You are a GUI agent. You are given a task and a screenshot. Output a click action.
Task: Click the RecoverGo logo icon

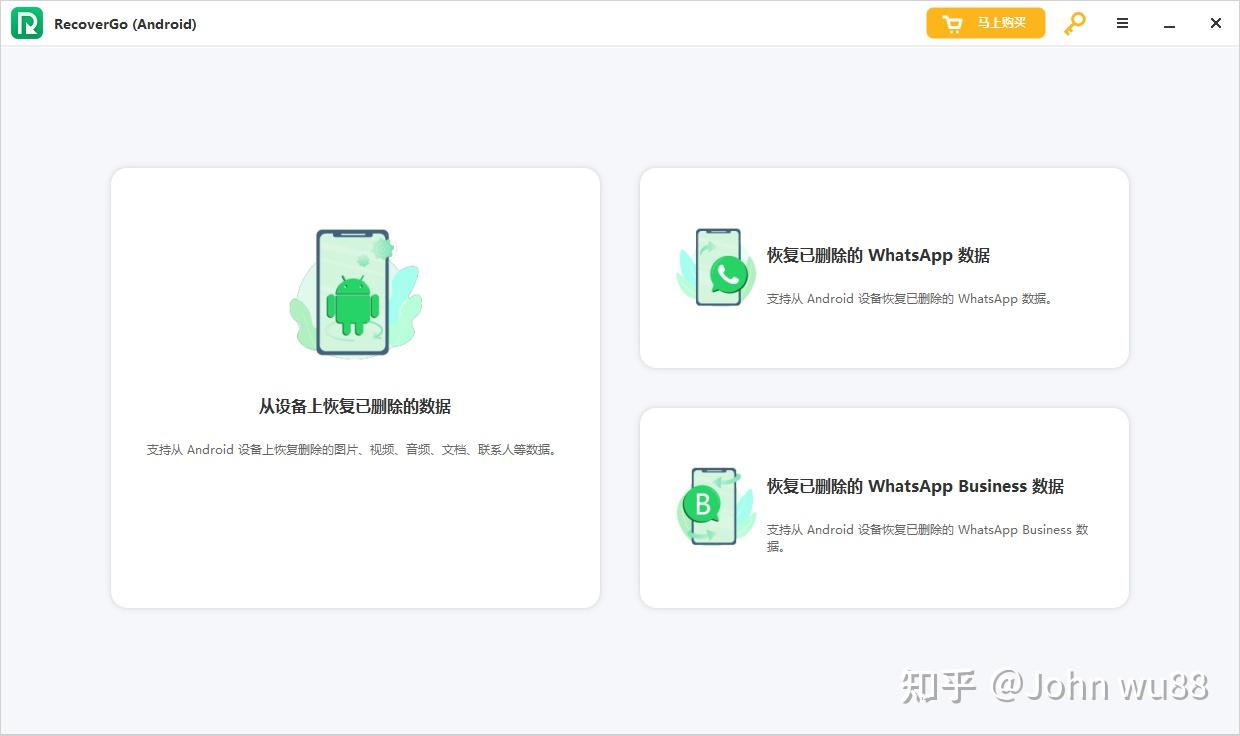(26, 22)
